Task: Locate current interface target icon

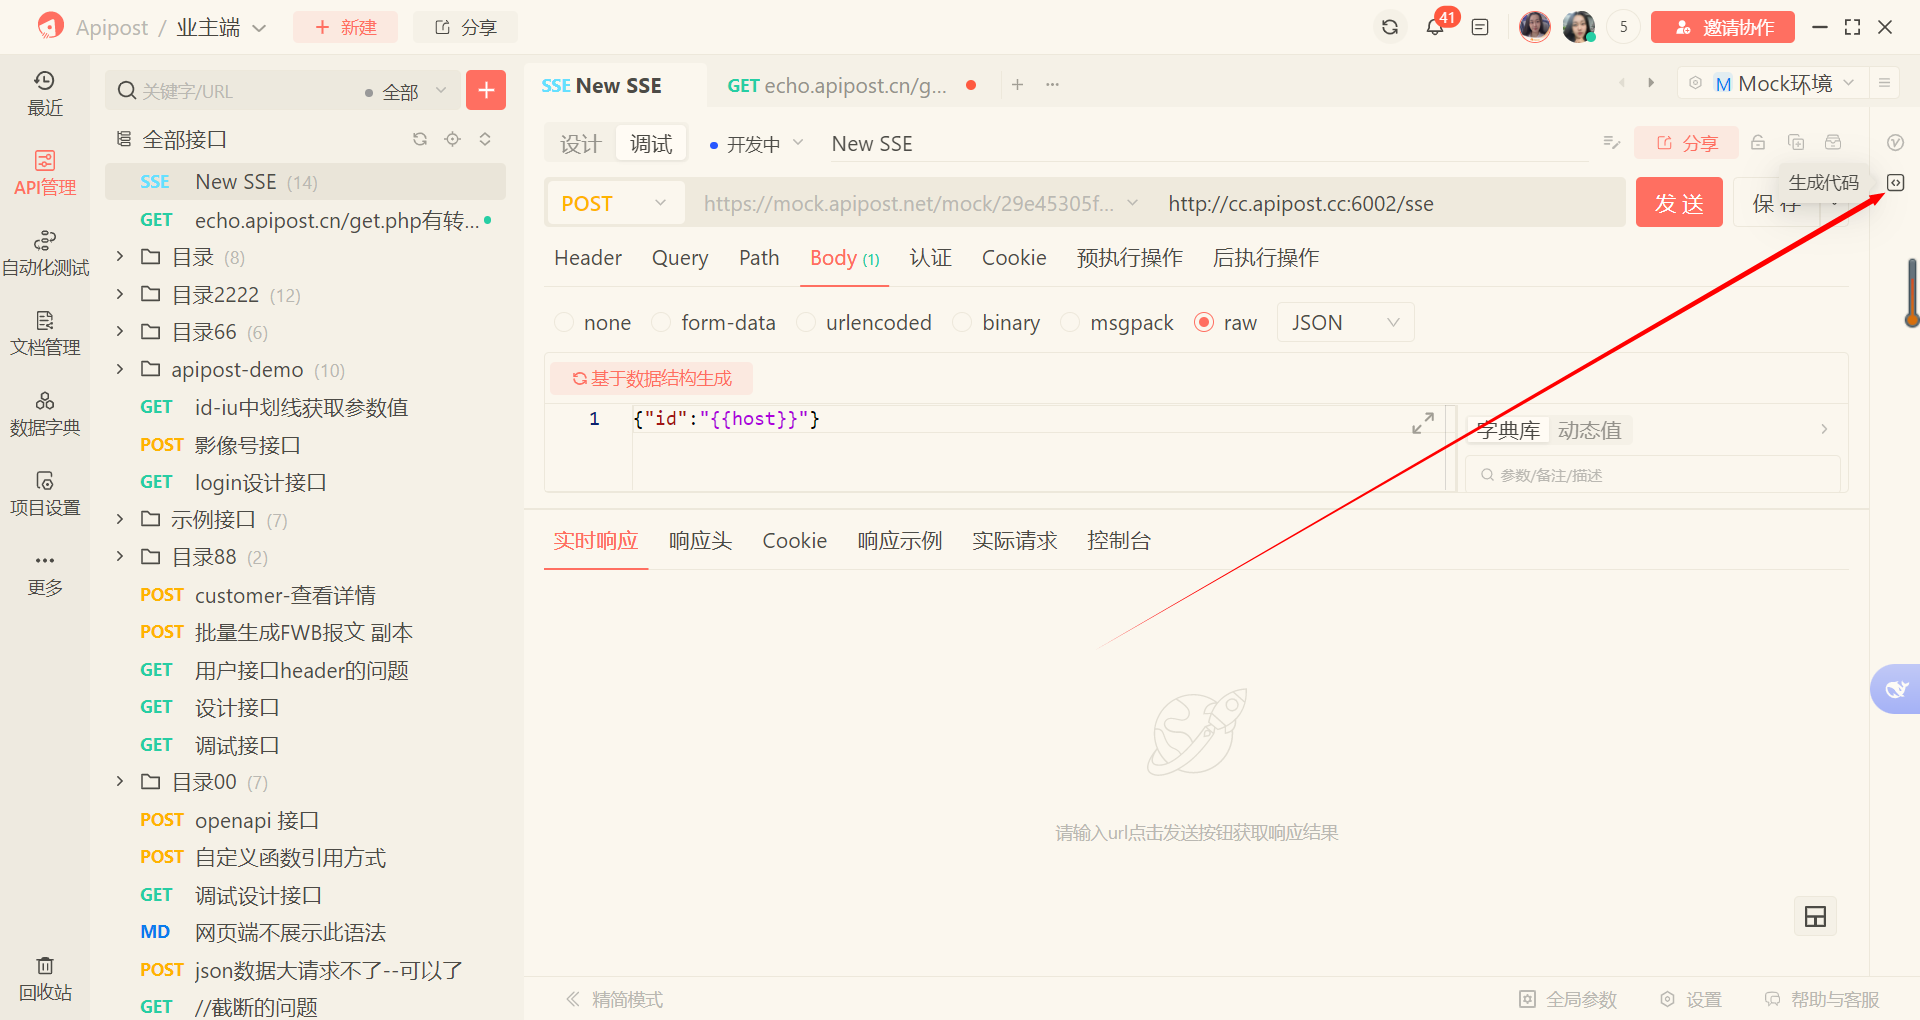Action: coord(453,139)
